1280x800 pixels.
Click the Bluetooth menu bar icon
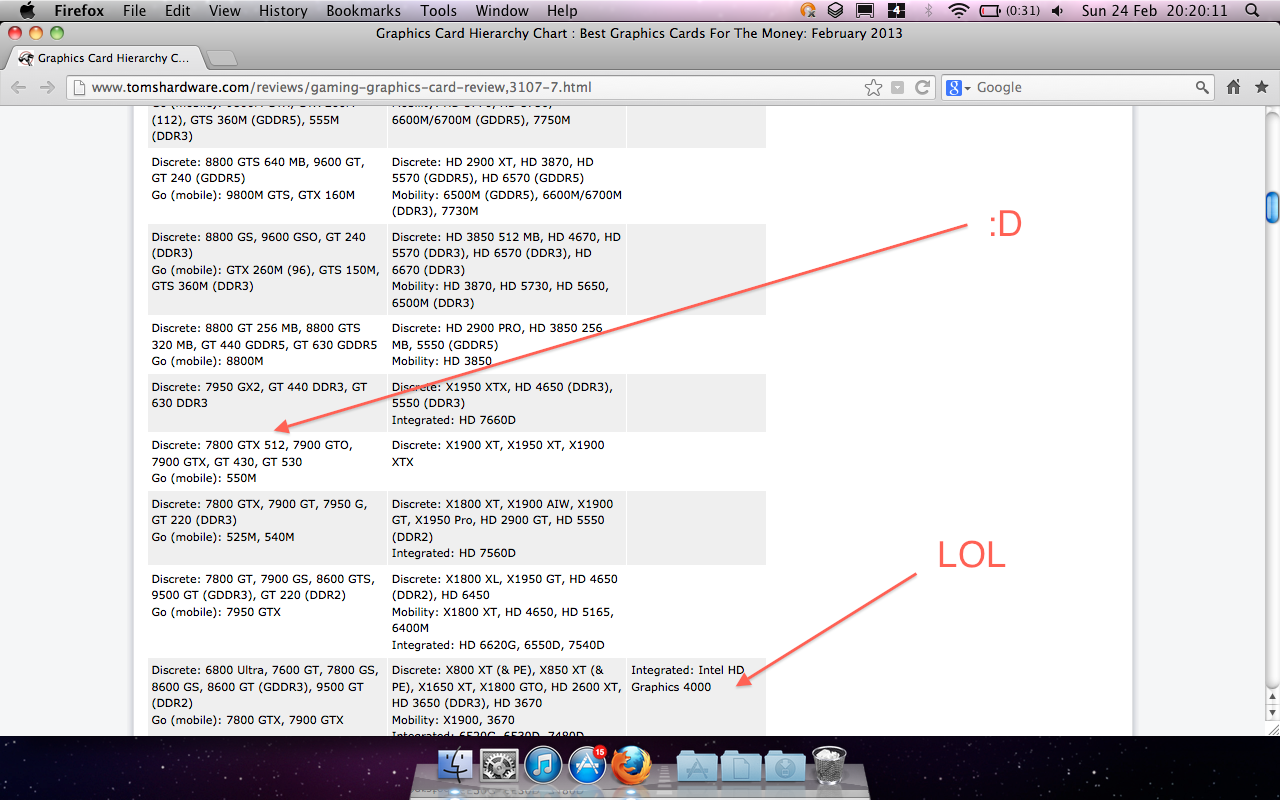928,11
